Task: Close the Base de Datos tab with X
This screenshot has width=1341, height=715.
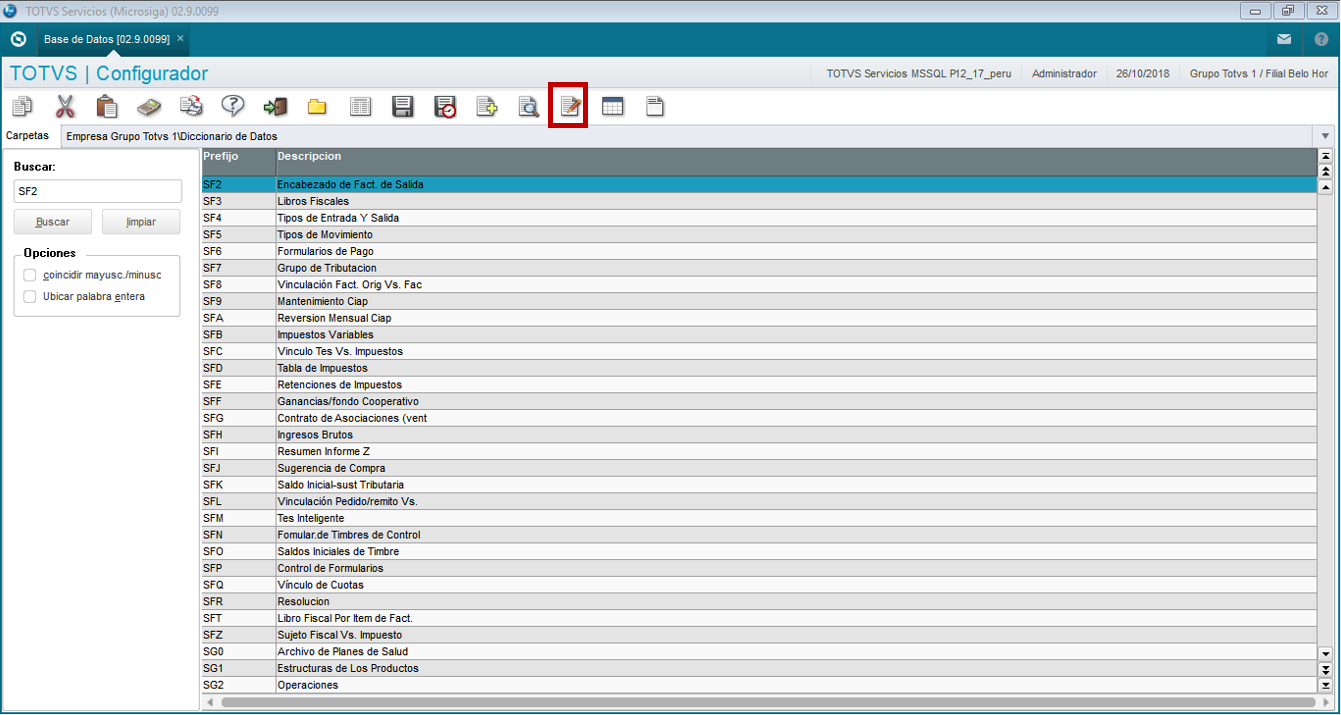Action: (180, 38)
